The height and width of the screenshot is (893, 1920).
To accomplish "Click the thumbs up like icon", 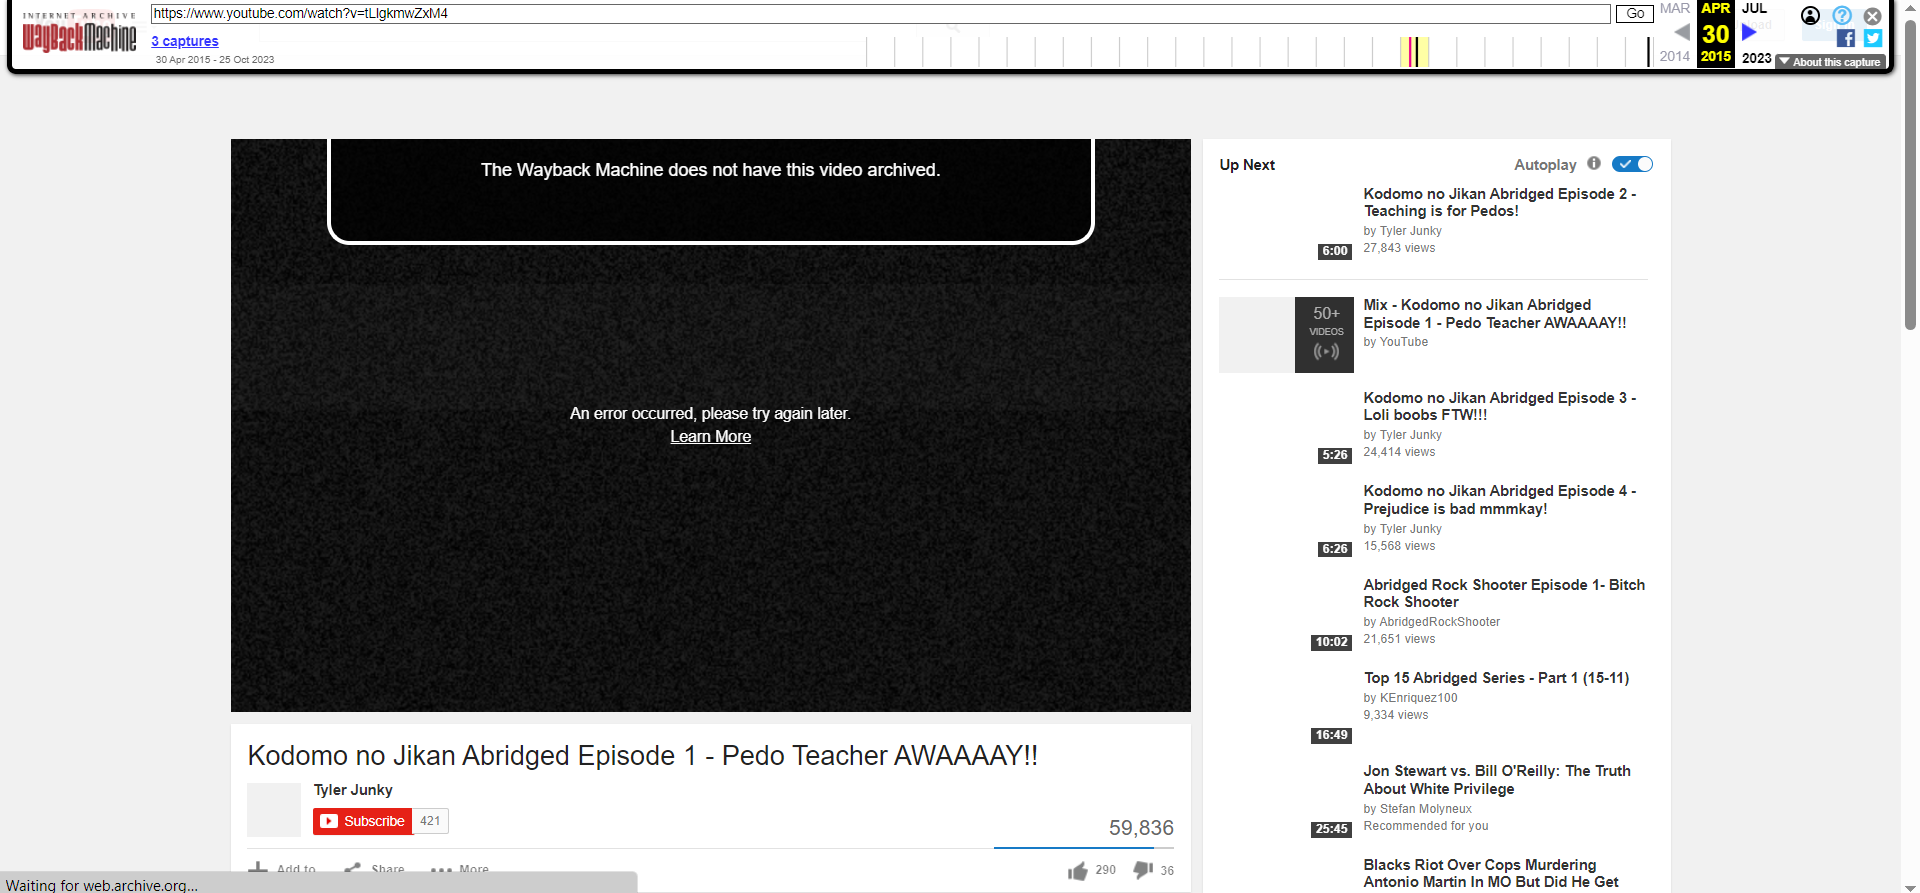I will point(1077,871).
